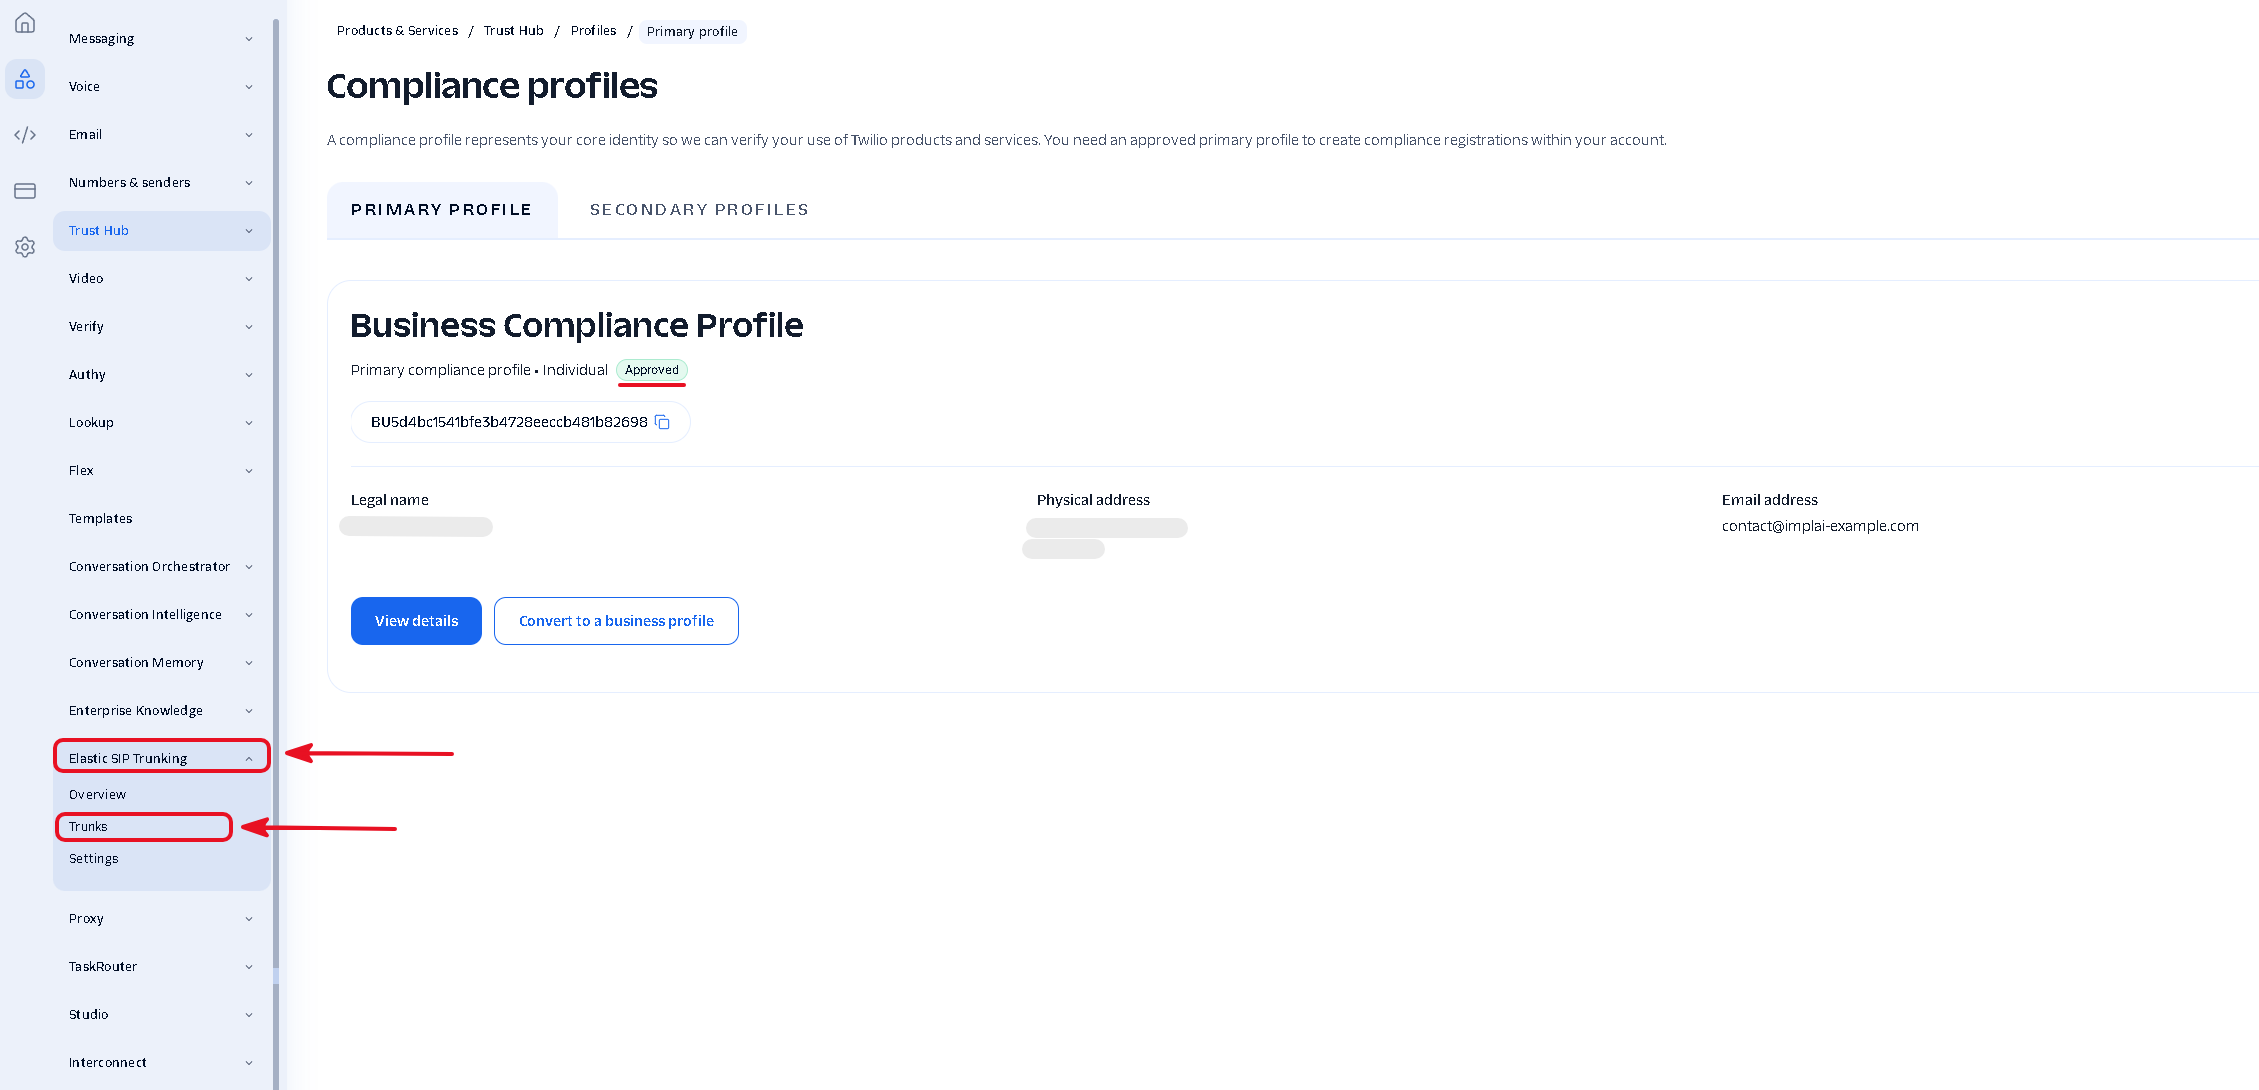Open the TaskRouter sidebar section
Viewport: 2259px width, 1090px height.
[161, 967]
